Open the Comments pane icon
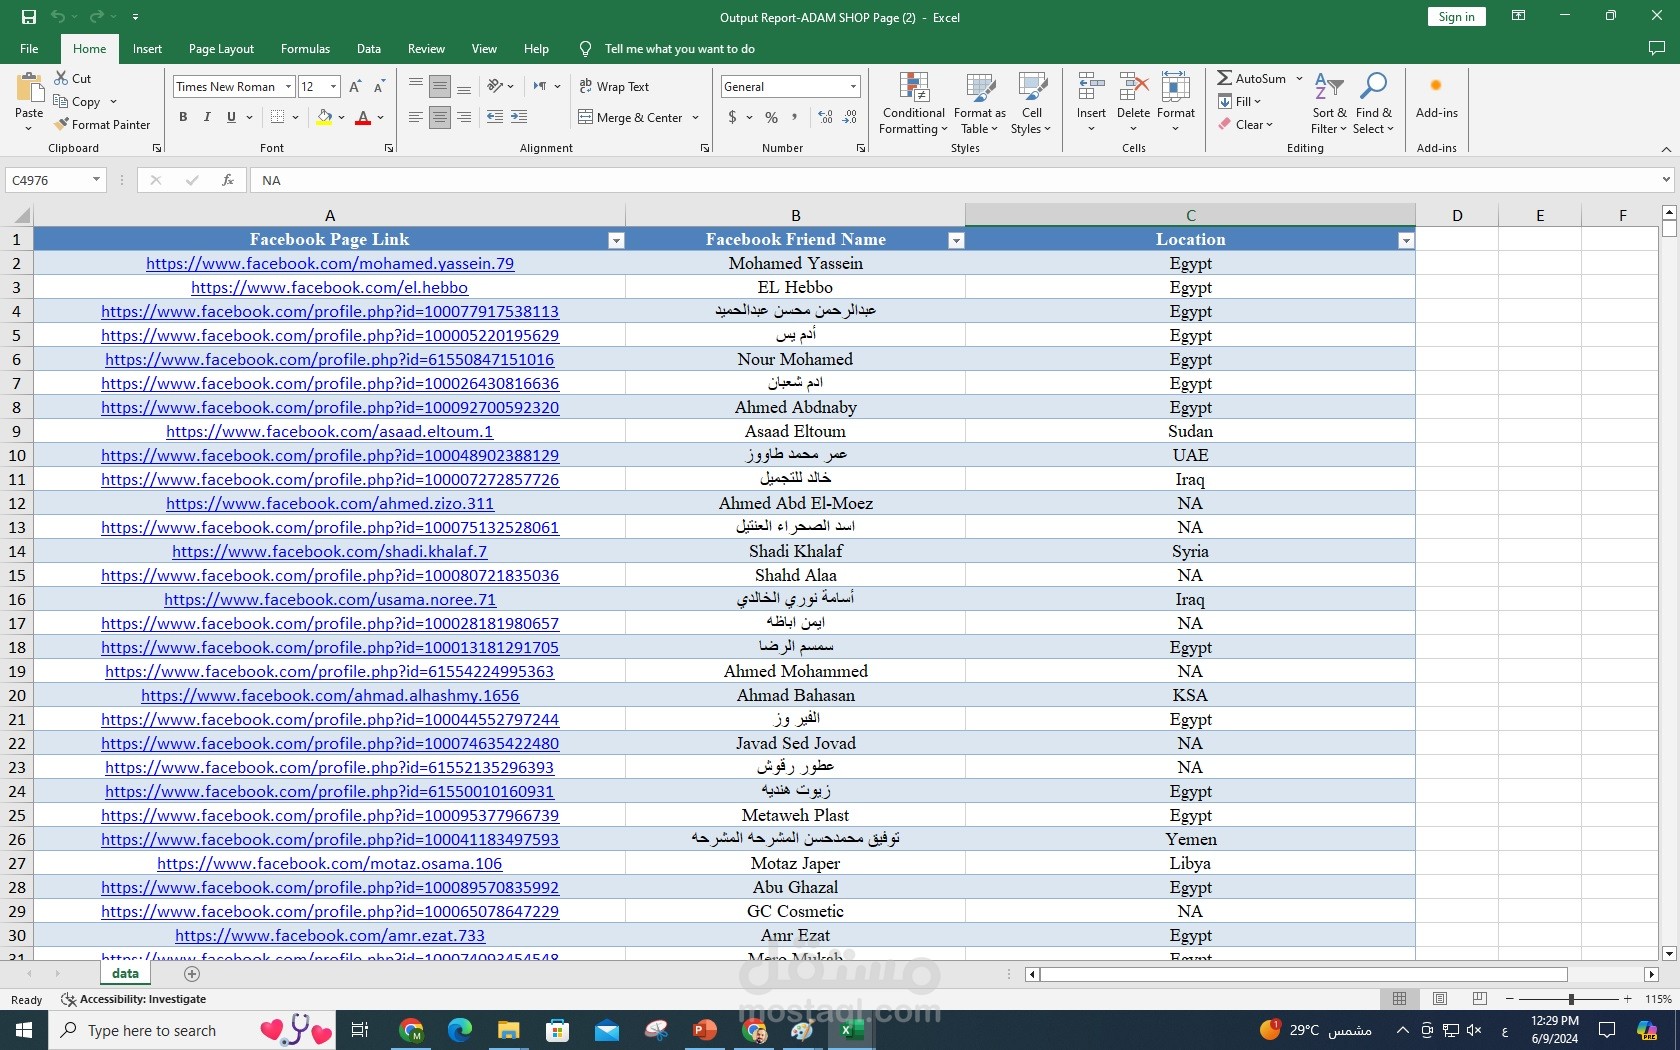 coord(1656,49)
